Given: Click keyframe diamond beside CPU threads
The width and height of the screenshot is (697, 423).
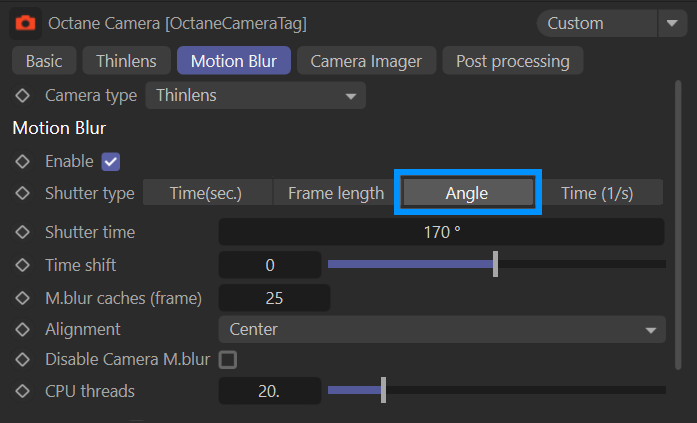Looking at the screenshot, I should coord(23,391).
